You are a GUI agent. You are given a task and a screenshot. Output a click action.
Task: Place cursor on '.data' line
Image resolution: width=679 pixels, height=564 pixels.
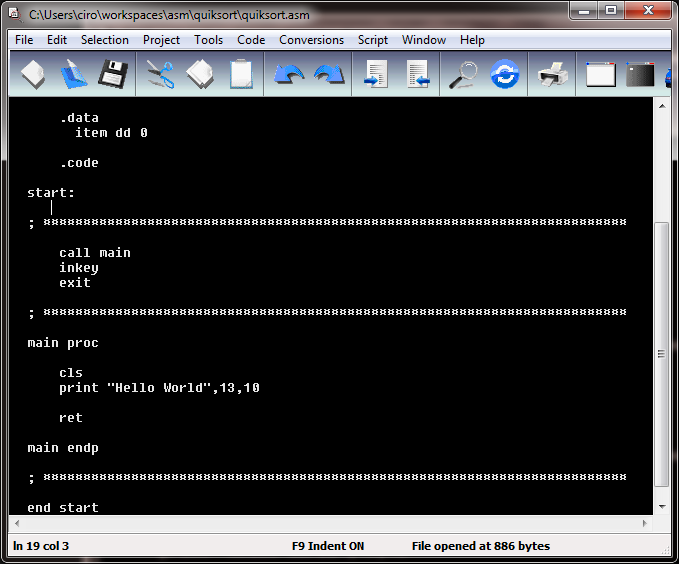tap(79, 118)
